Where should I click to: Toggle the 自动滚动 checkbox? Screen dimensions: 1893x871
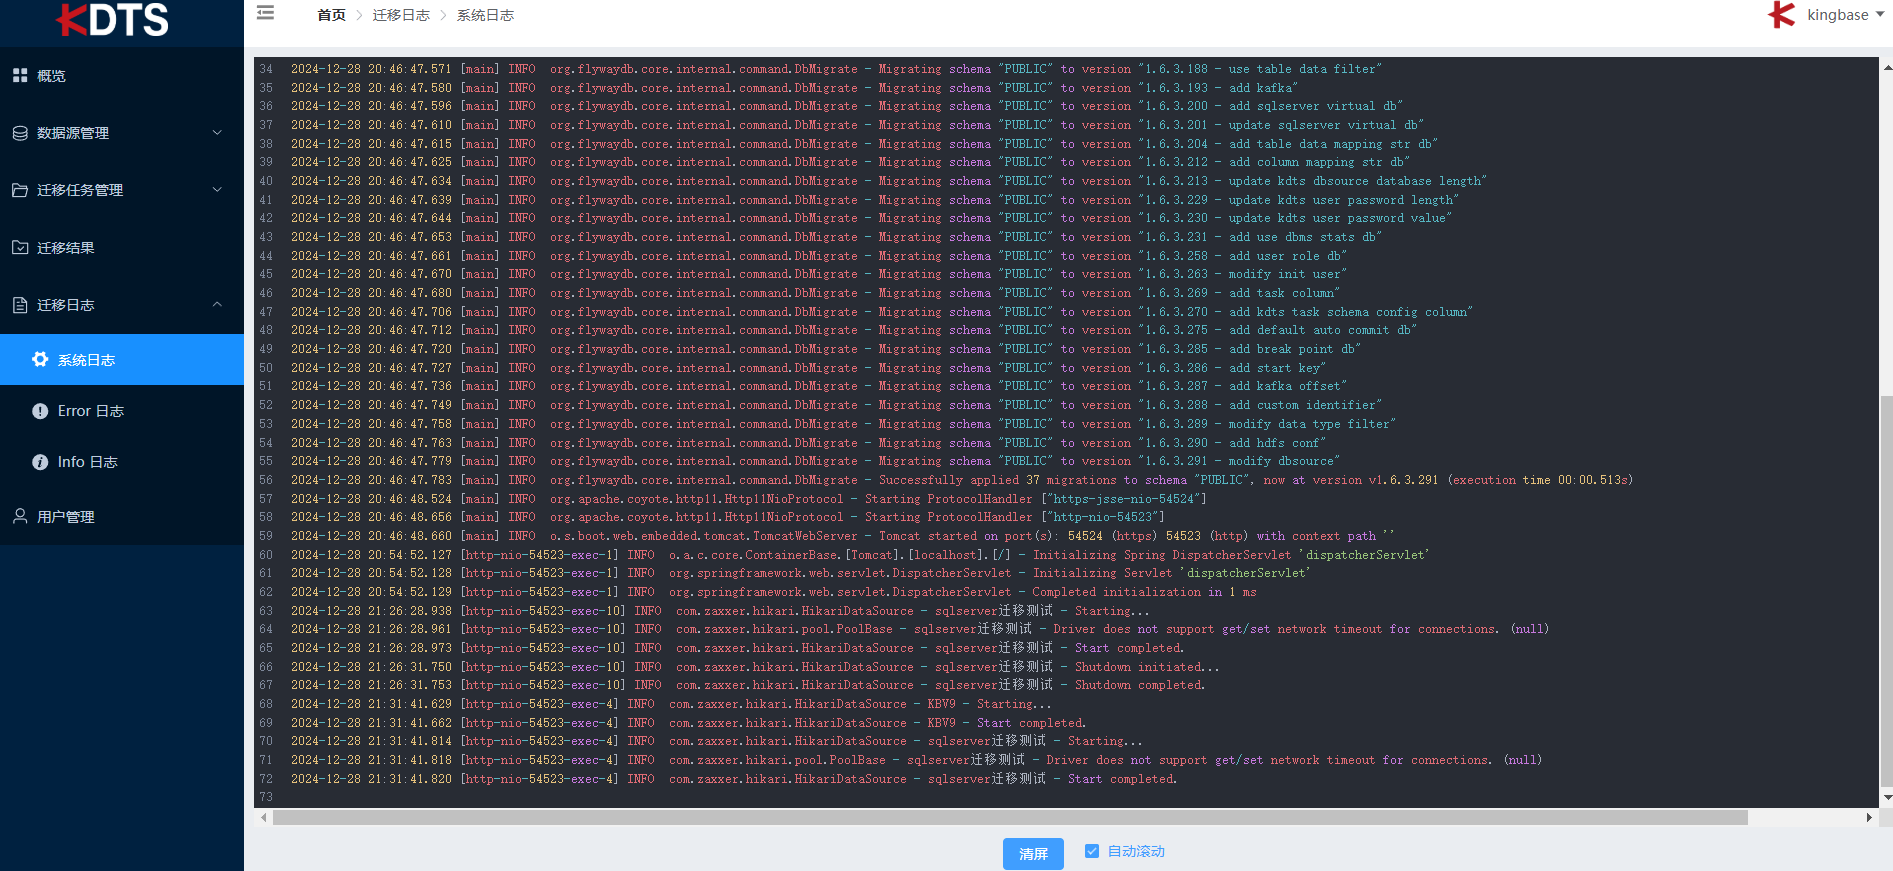tap(1092, 851)
